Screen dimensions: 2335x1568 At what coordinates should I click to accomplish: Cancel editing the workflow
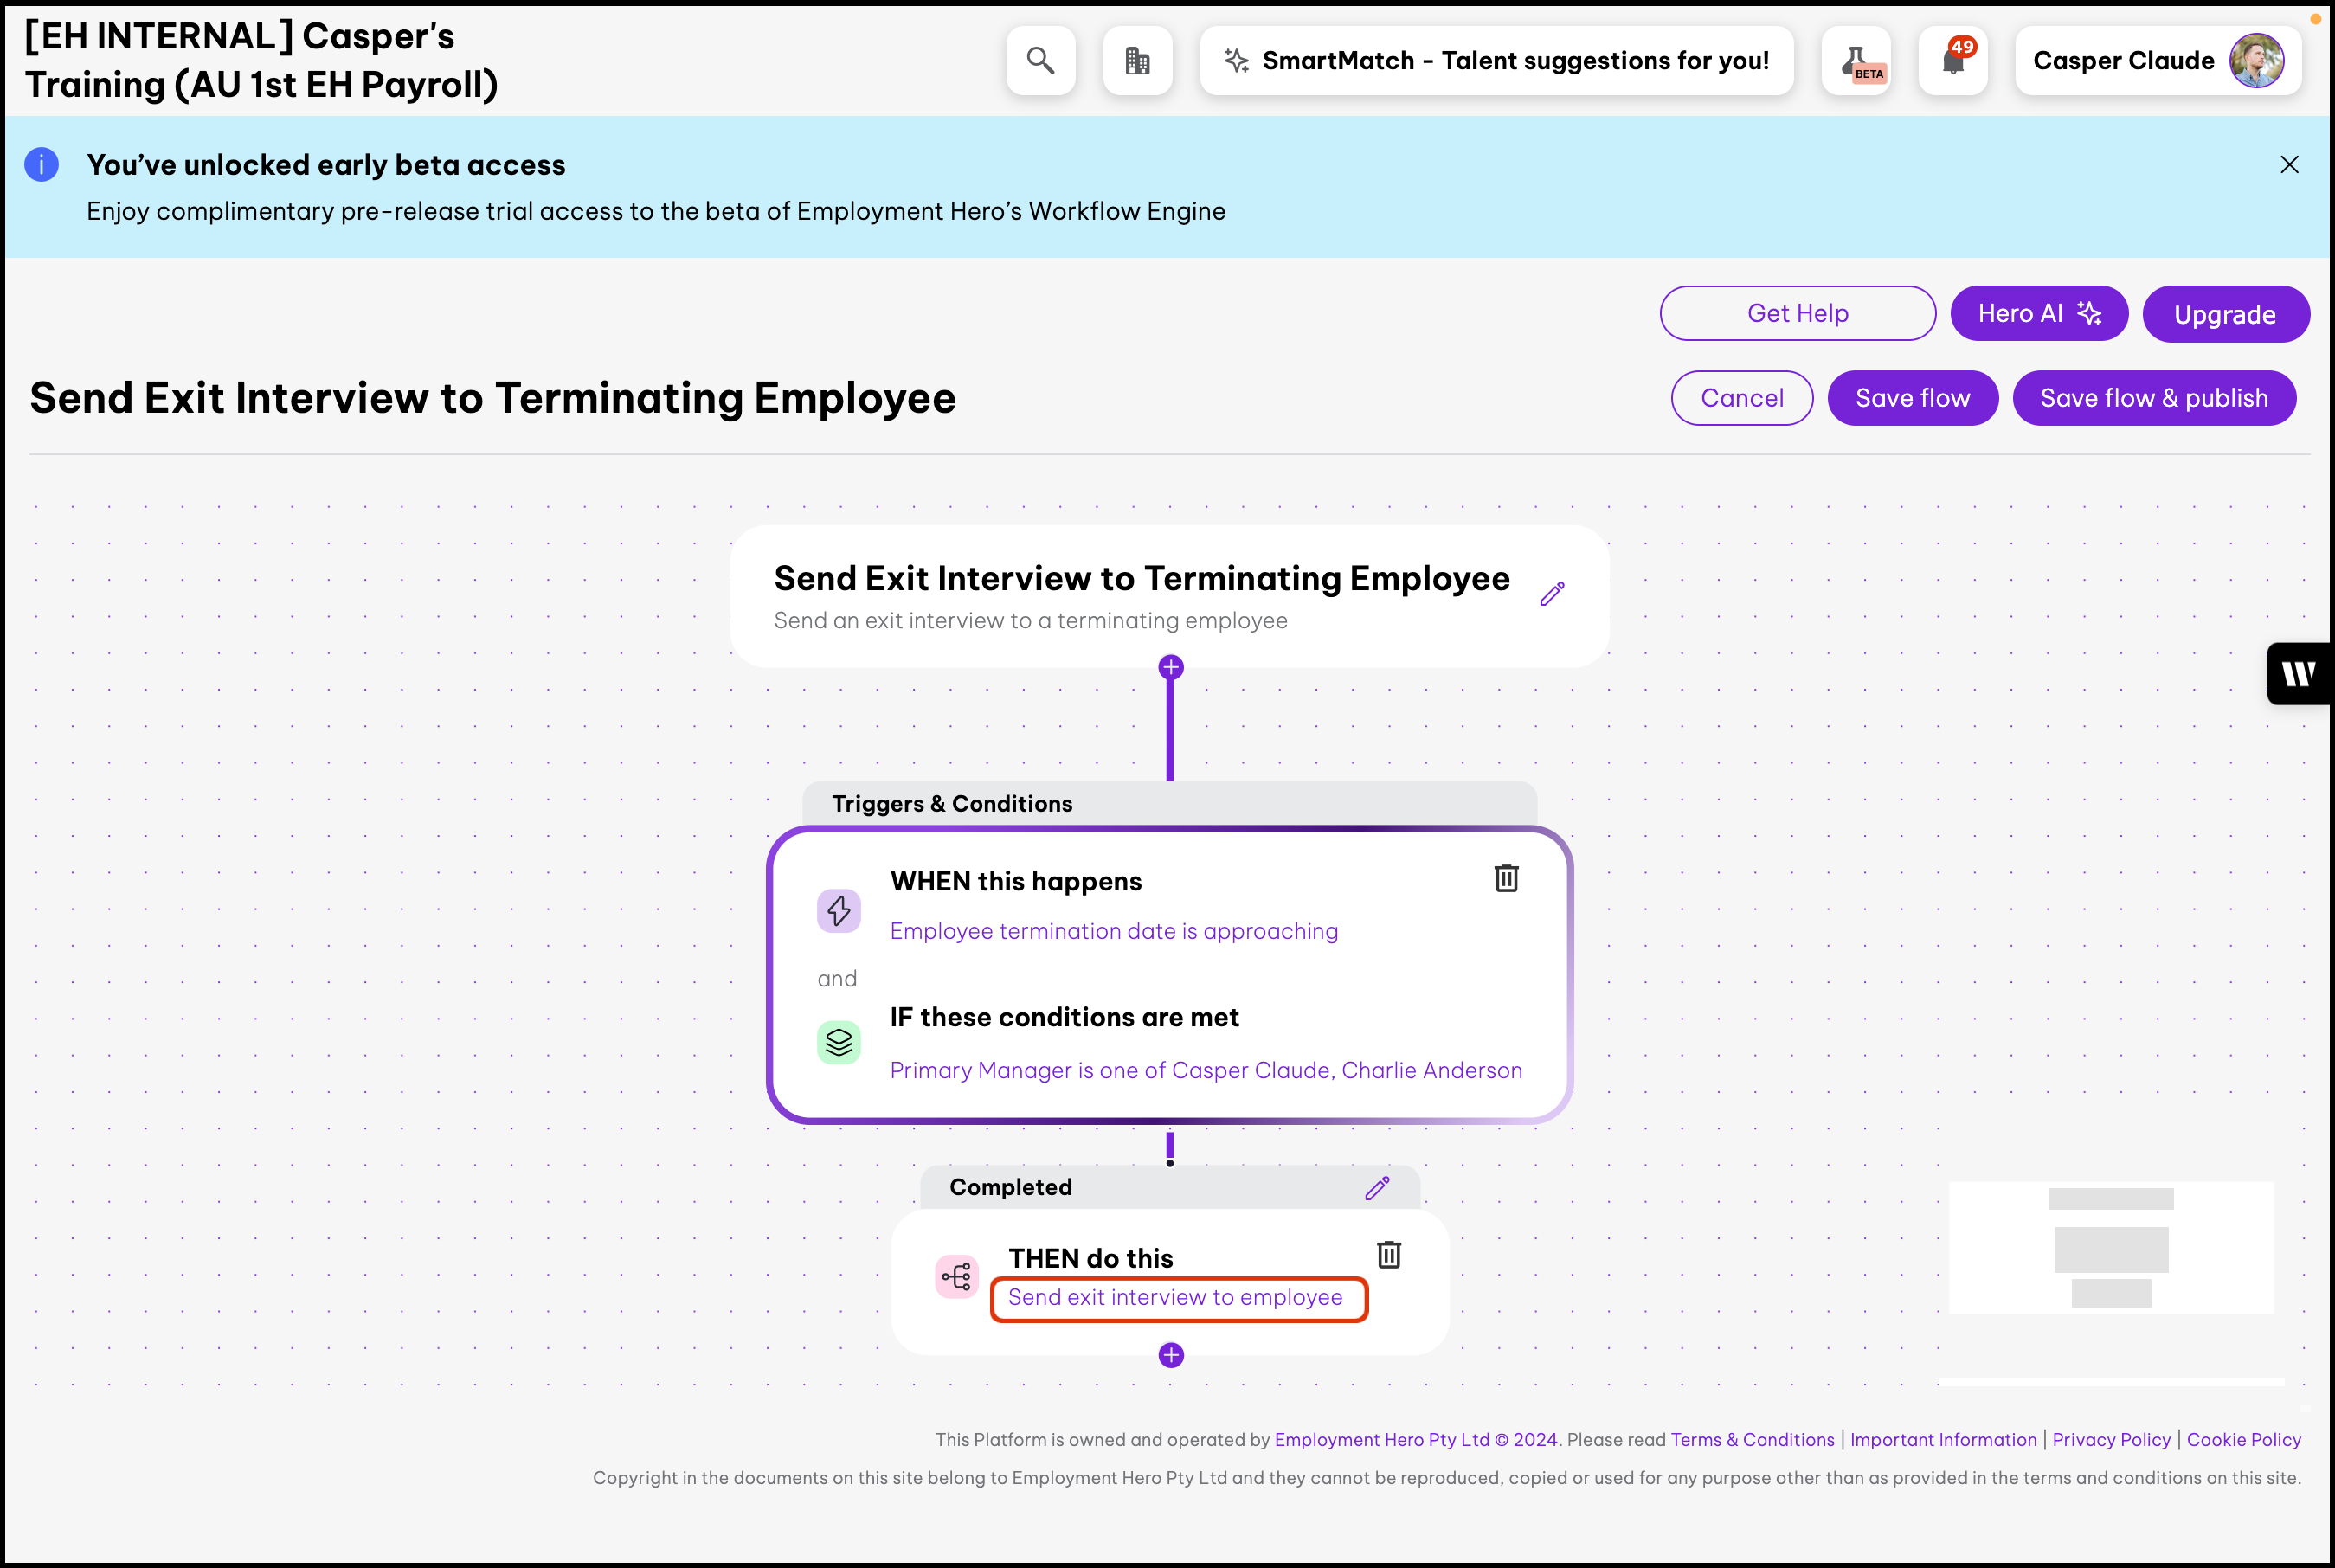[x=1741, y=398]
